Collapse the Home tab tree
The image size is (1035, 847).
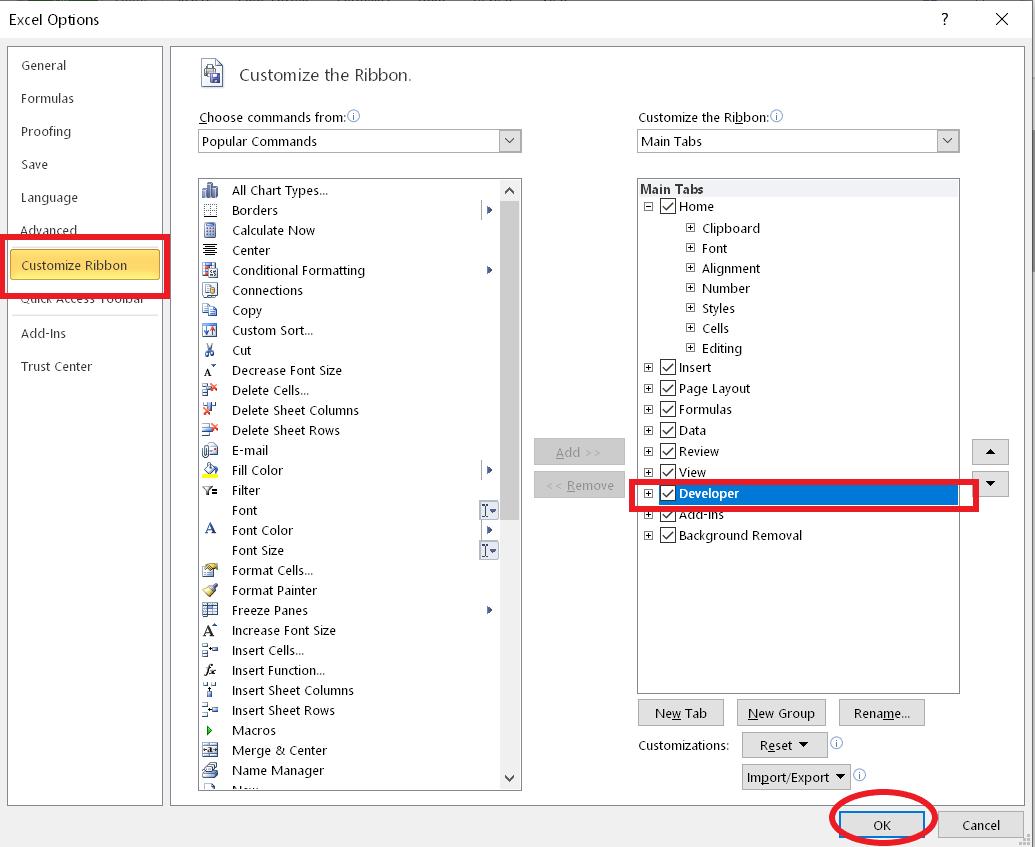648,206
